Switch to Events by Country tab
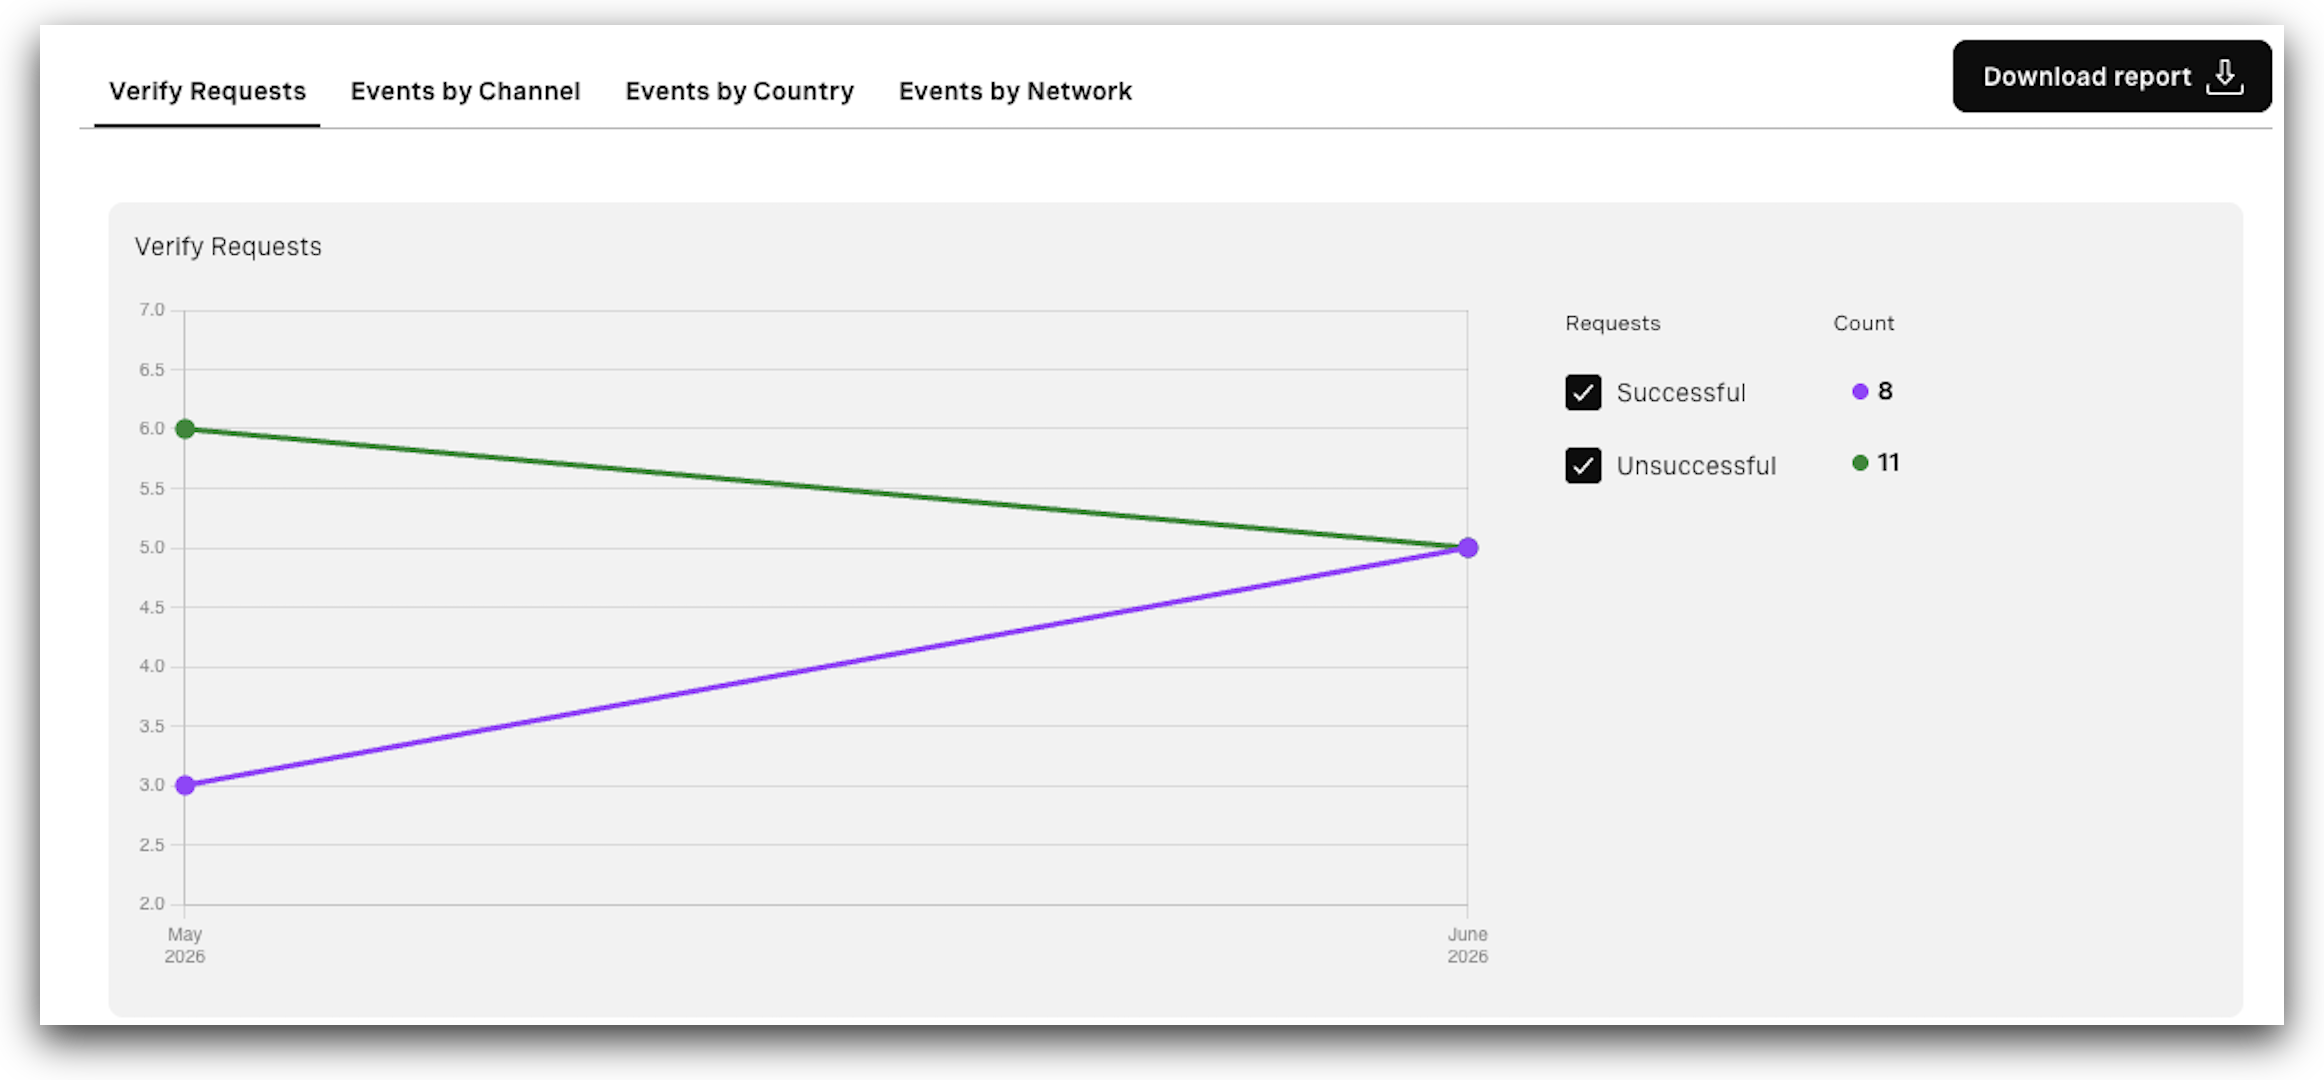 739,91
